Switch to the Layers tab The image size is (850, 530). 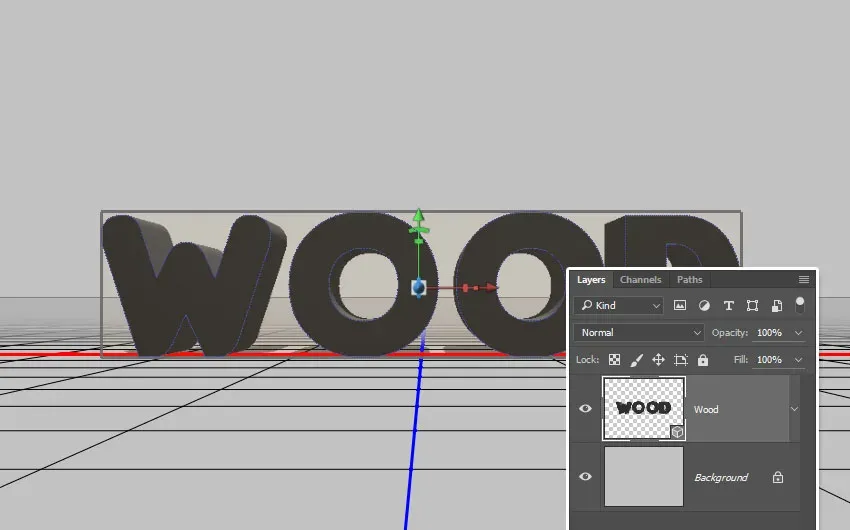pos(591,280)
